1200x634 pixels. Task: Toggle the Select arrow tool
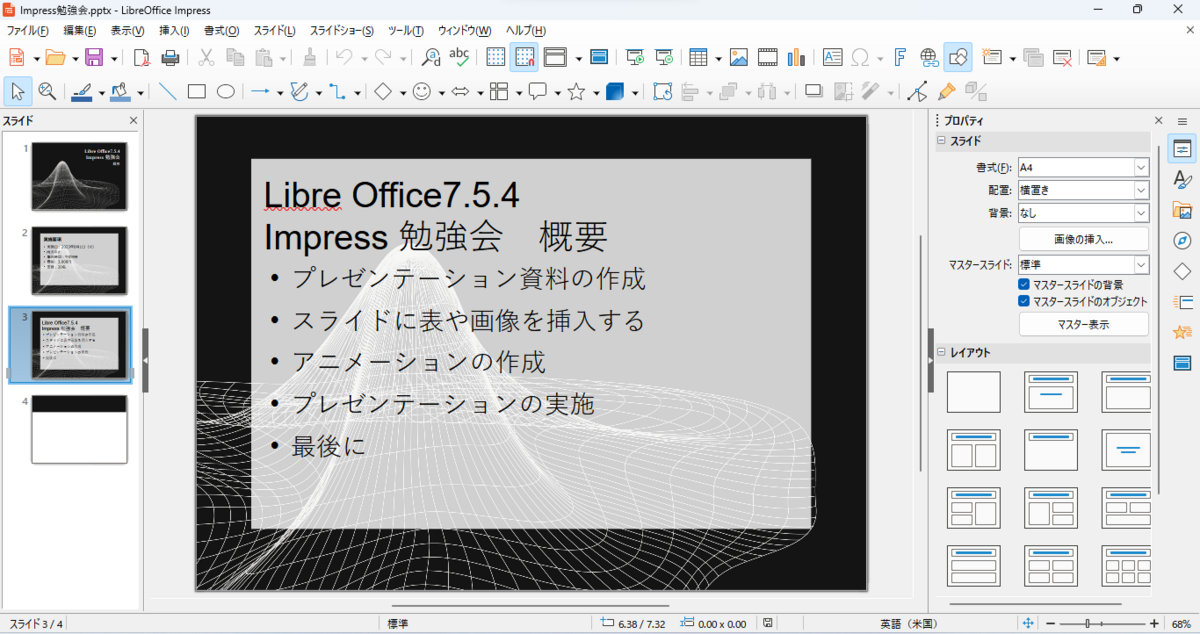tap(18, 92)
